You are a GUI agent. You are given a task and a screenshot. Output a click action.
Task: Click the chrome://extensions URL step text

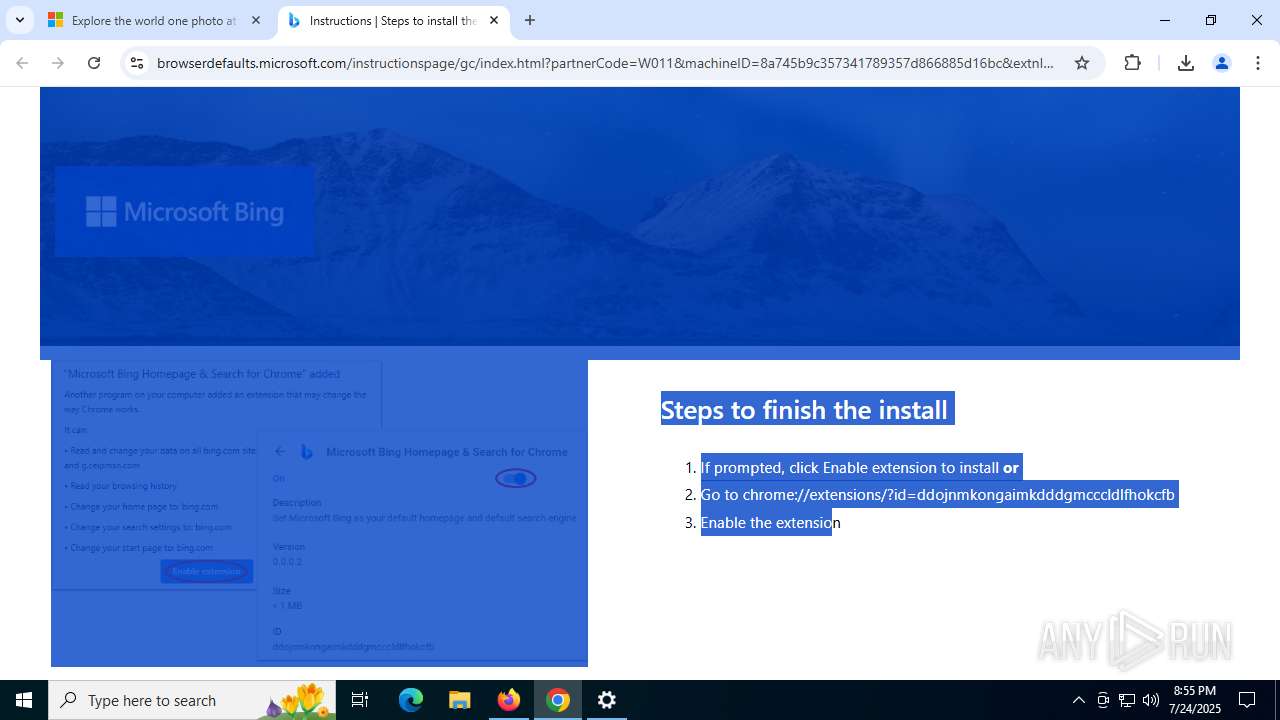click(938, 495)
